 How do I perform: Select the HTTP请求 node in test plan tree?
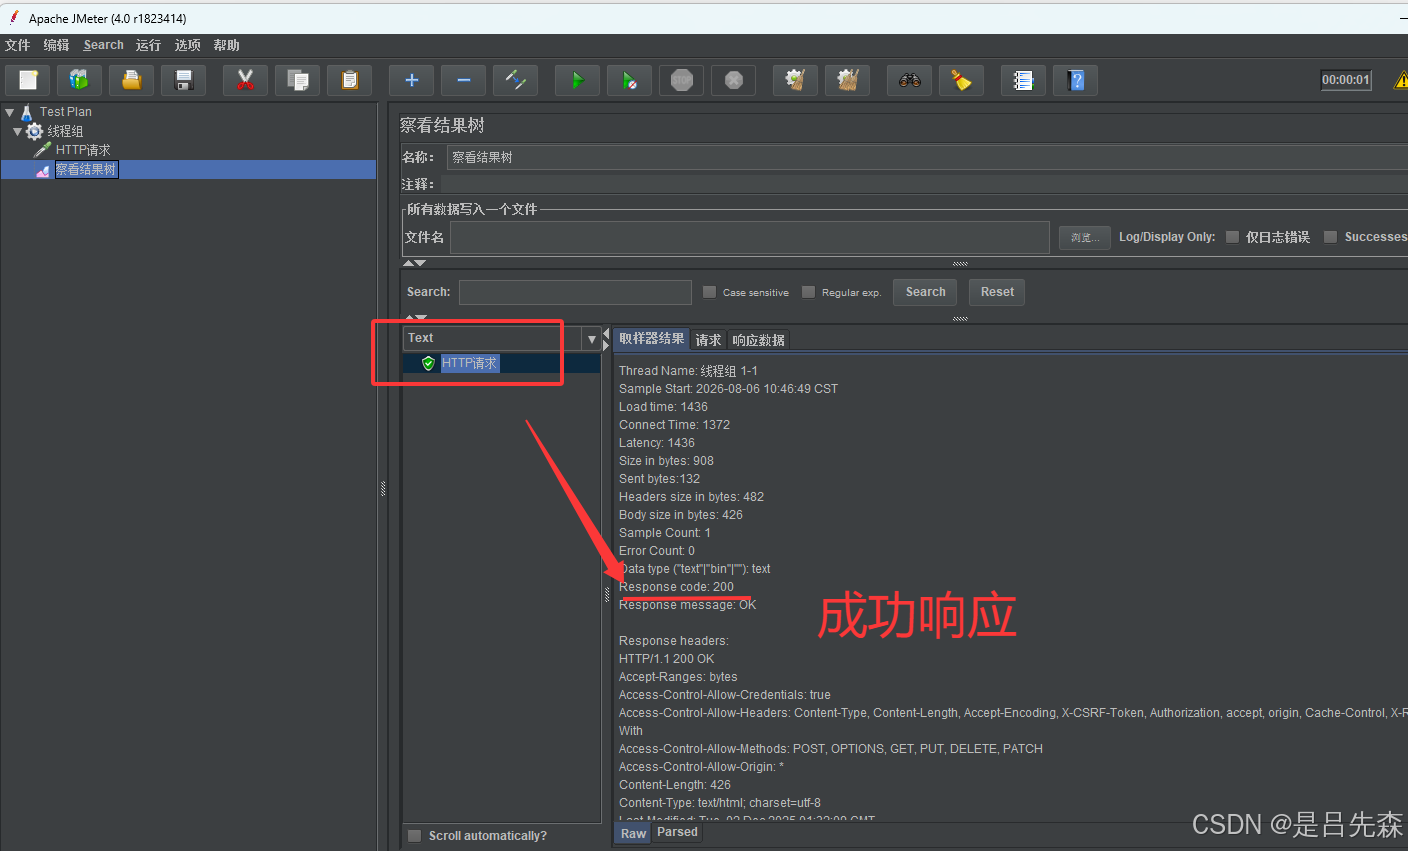click(x=83, y=150)
